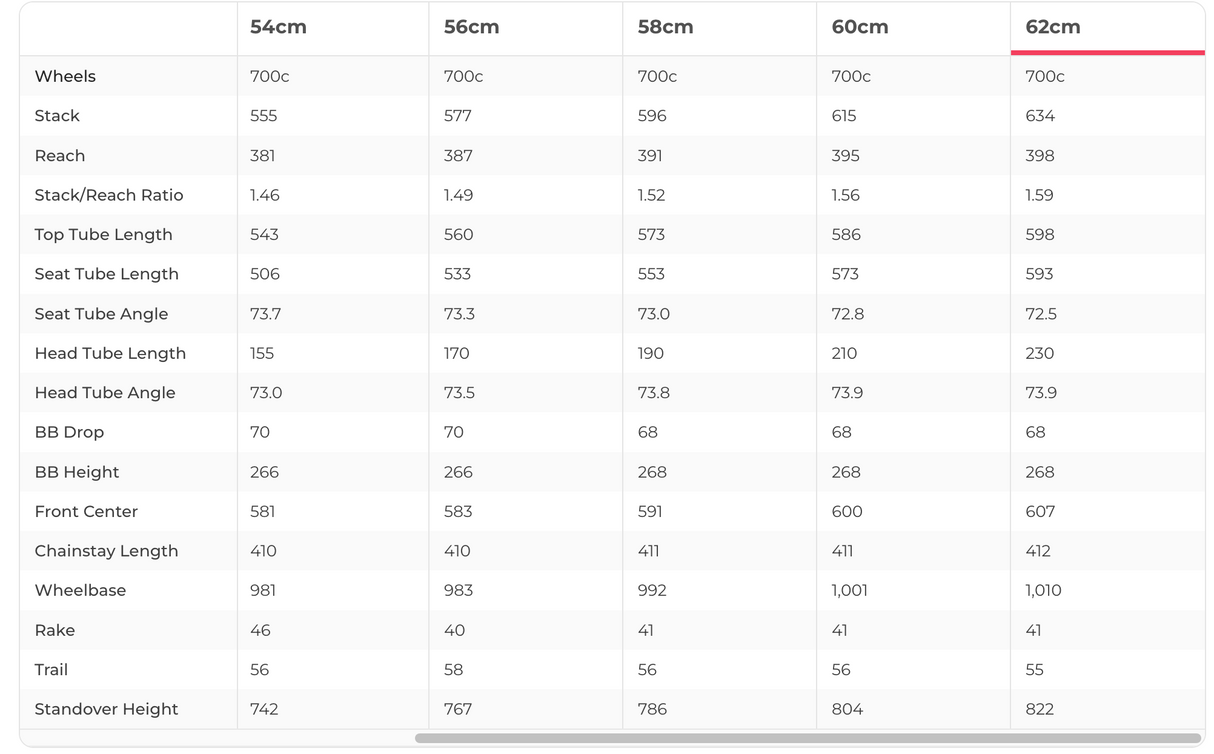Image resolution: width=1214 pixels, height=754 pixels.
Task: Click the Trail value 55 for 62cm
Action: click(1034, 670)
